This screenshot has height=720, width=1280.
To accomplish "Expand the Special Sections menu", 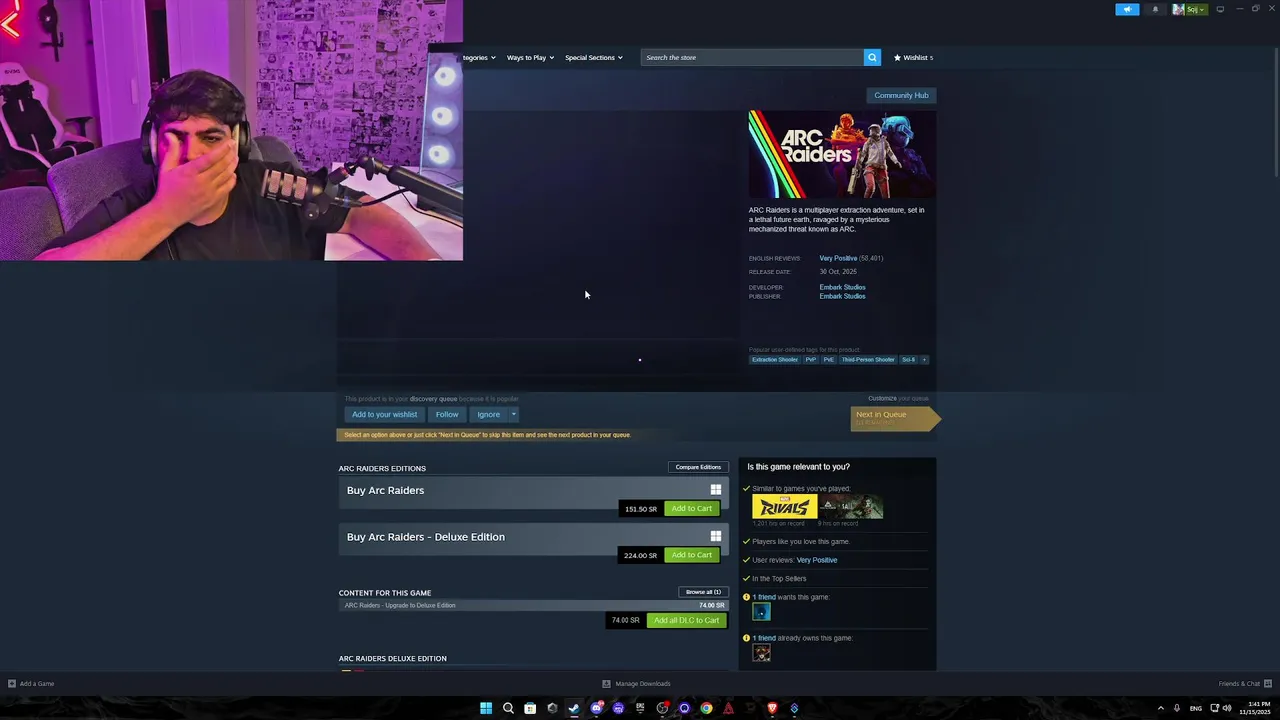I will [593, 57].
